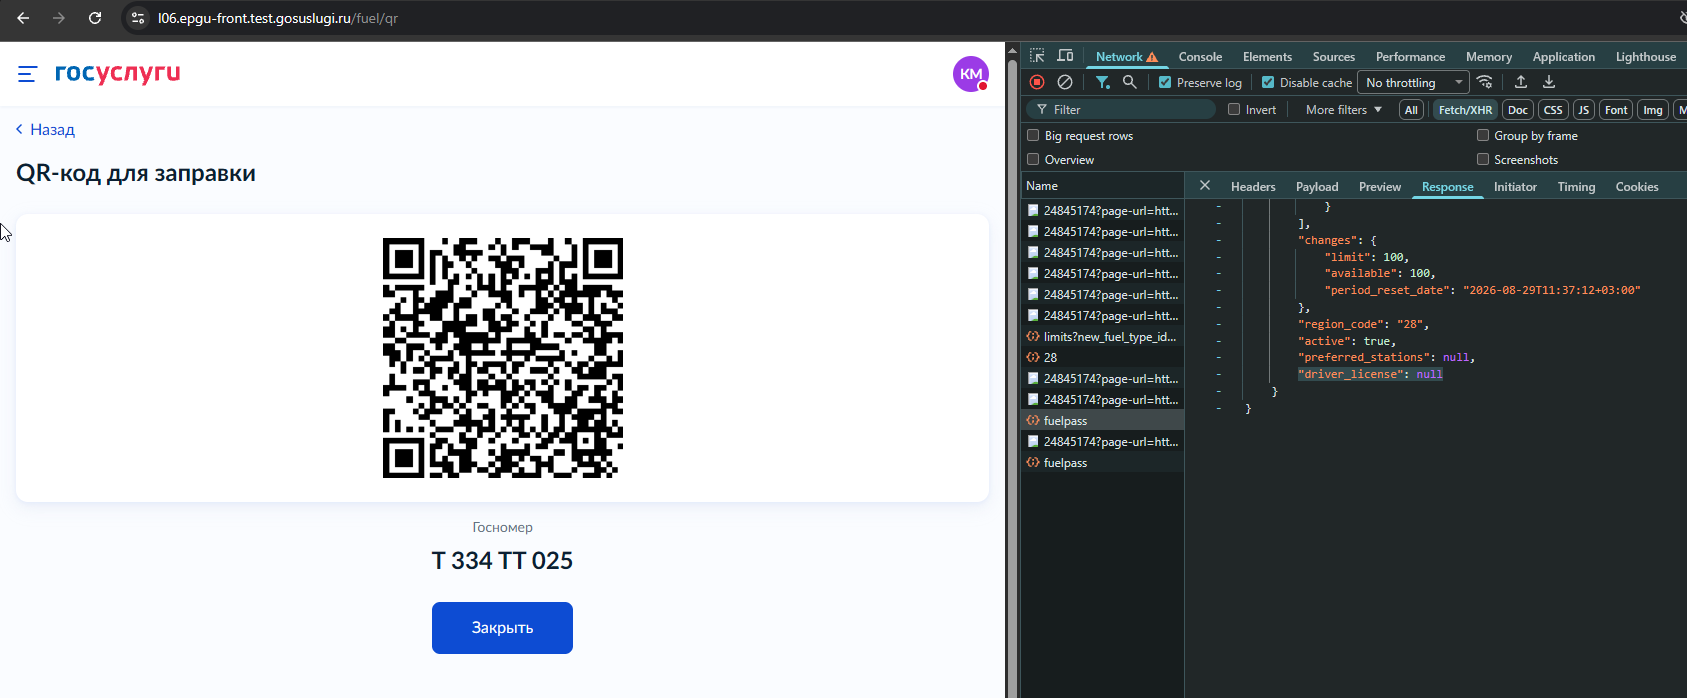Open network conditions Wi-Fi gear icon
1687x698 pixels.
point(1485,82)
